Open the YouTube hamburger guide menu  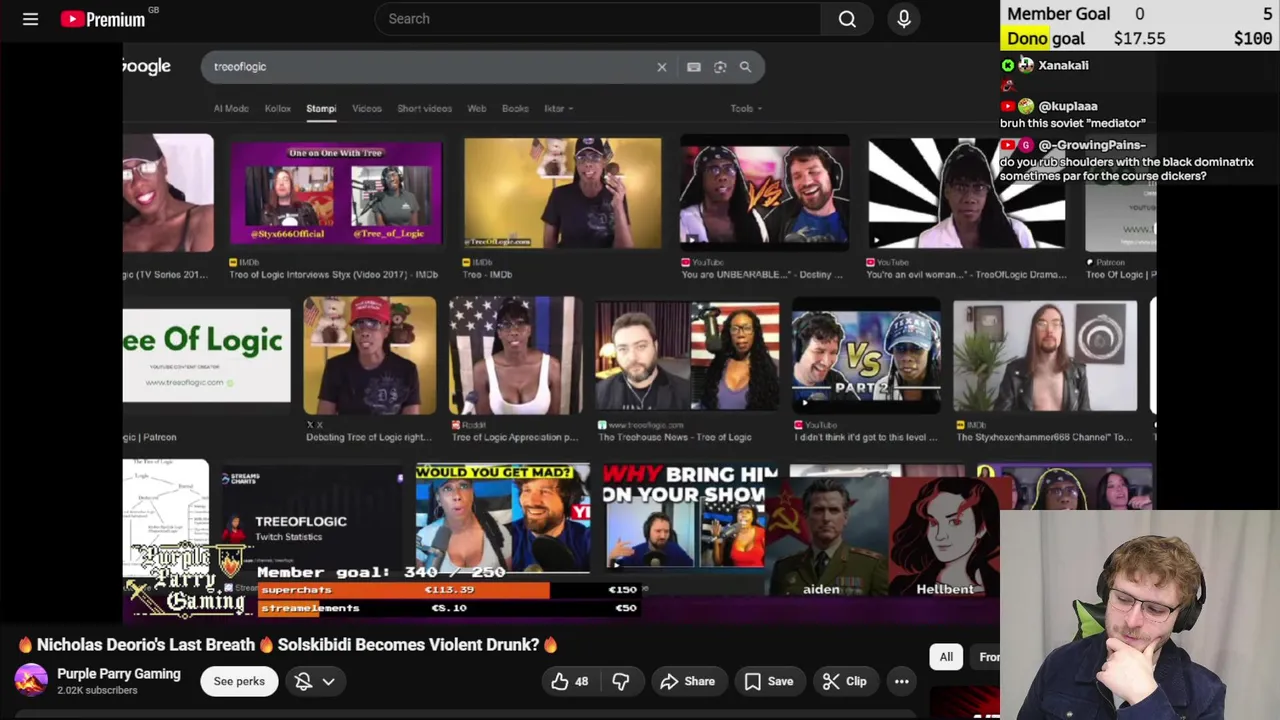click(x=30, y=19)
